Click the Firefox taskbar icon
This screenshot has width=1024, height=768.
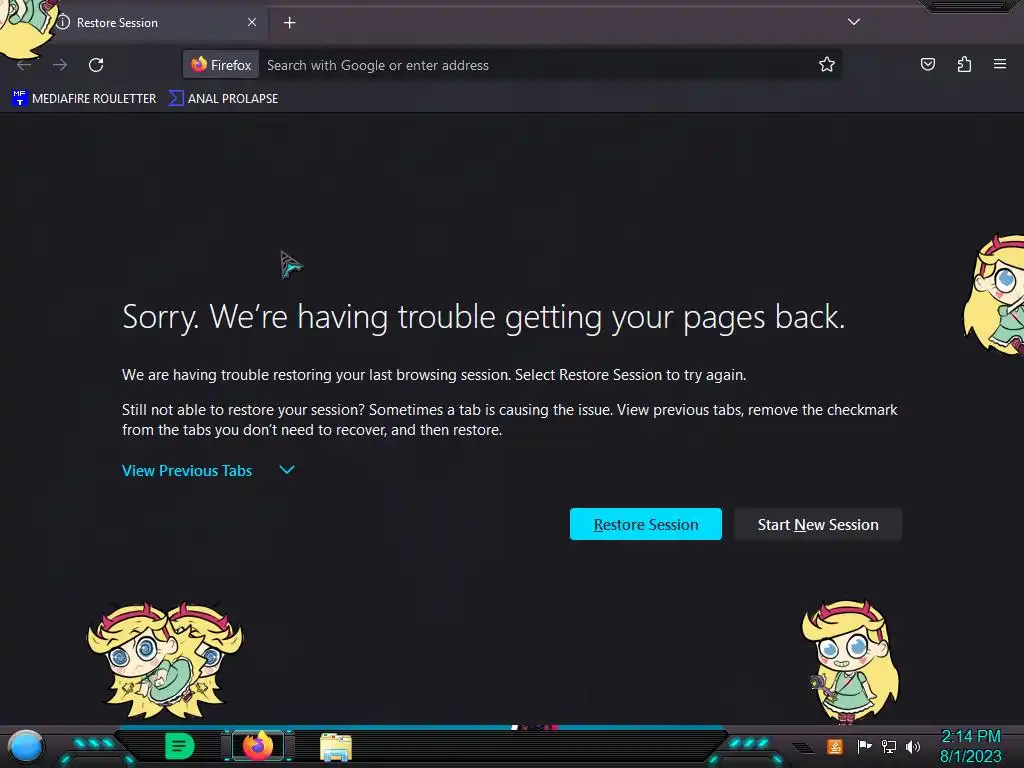click(x=258, y=746)
